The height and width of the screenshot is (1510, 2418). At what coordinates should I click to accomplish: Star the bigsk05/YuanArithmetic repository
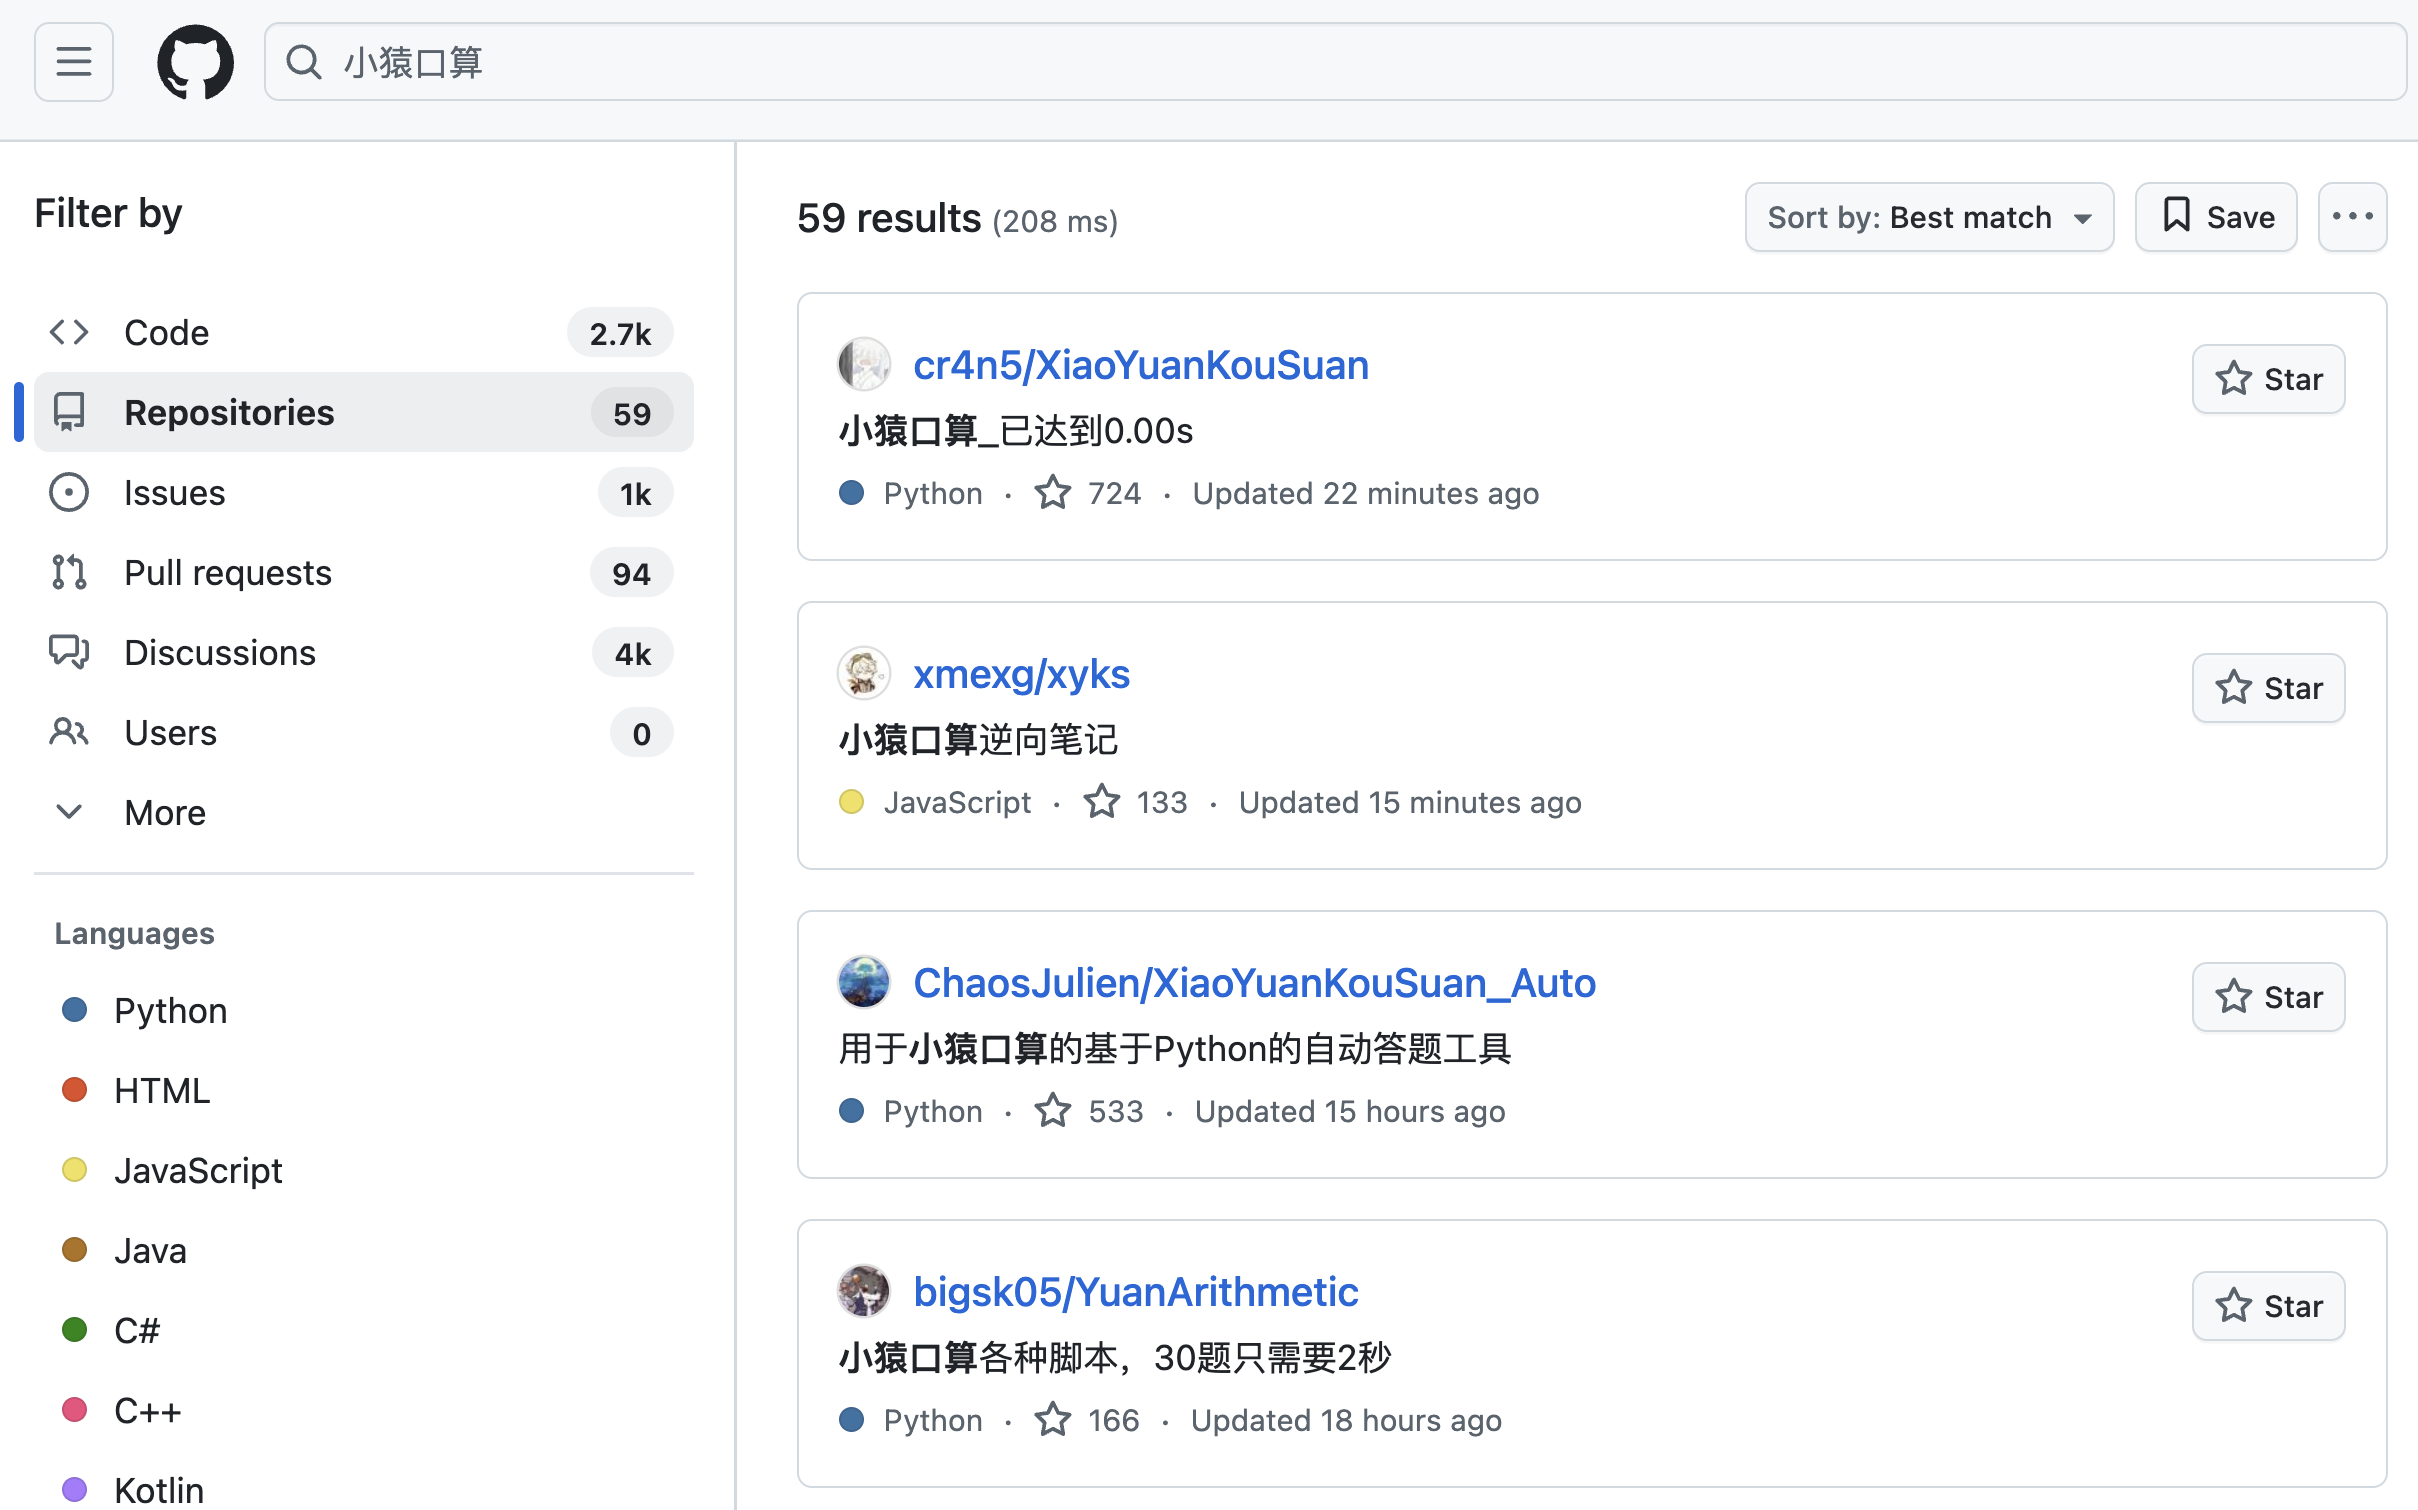point(2268,1306)
